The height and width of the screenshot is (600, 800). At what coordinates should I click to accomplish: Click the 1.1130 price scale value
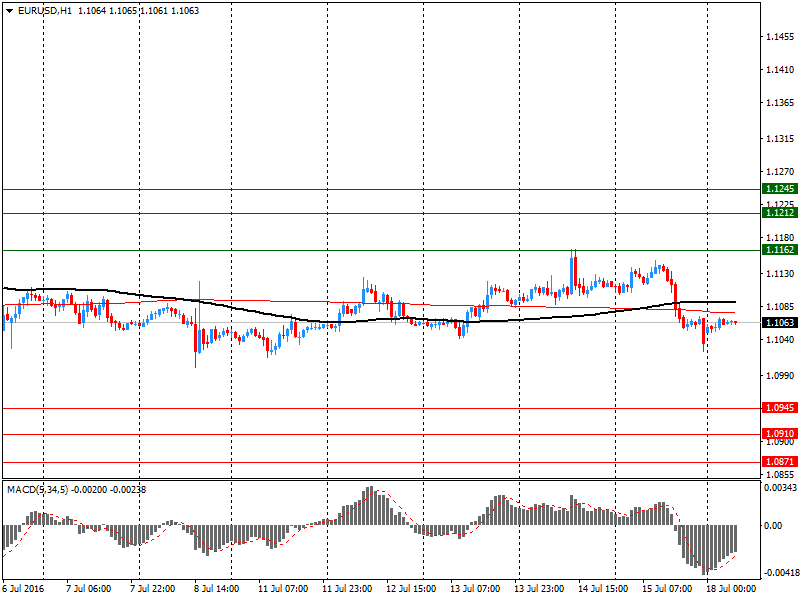[780, 274]
